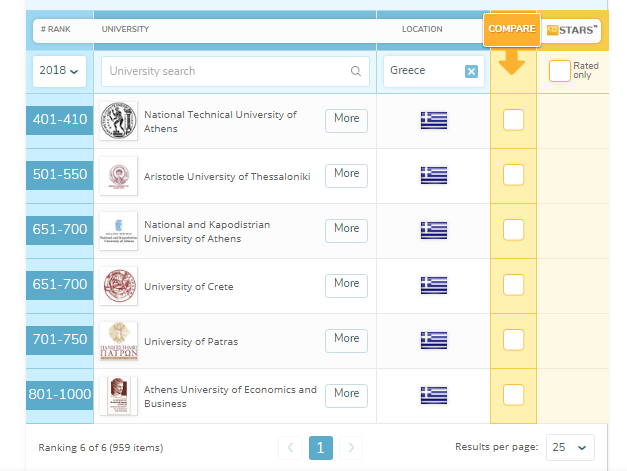The width and height of the screenshot is (627, 471).
Task: Click Greek flag for National and Kapodistrian University
Action: point(434,230)
